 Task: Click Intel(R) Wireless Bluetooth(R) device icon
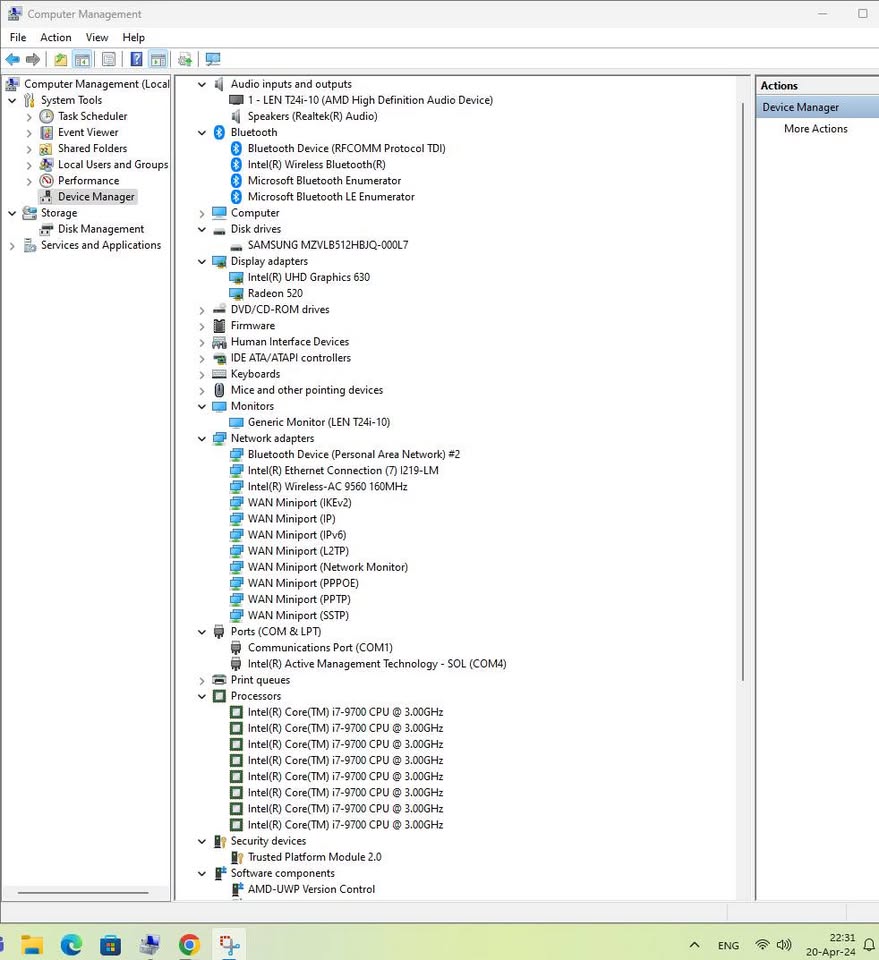[236, 164]
